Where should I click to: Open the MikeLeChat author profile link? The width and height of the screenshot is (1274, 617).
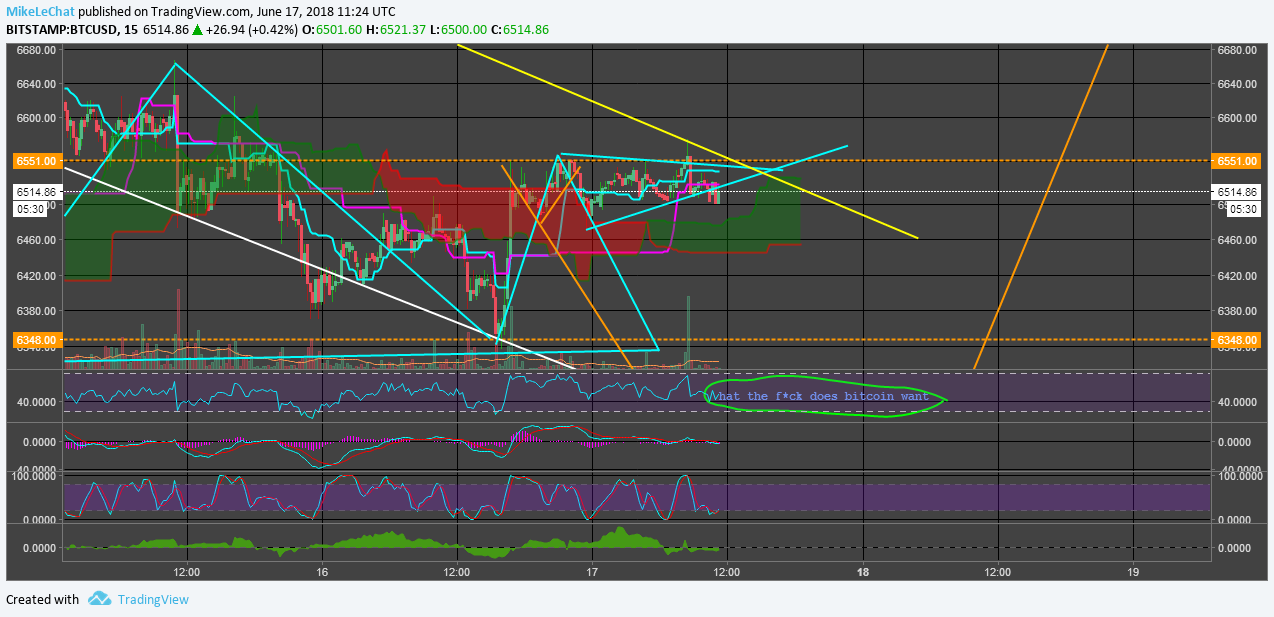coord(39,11)
